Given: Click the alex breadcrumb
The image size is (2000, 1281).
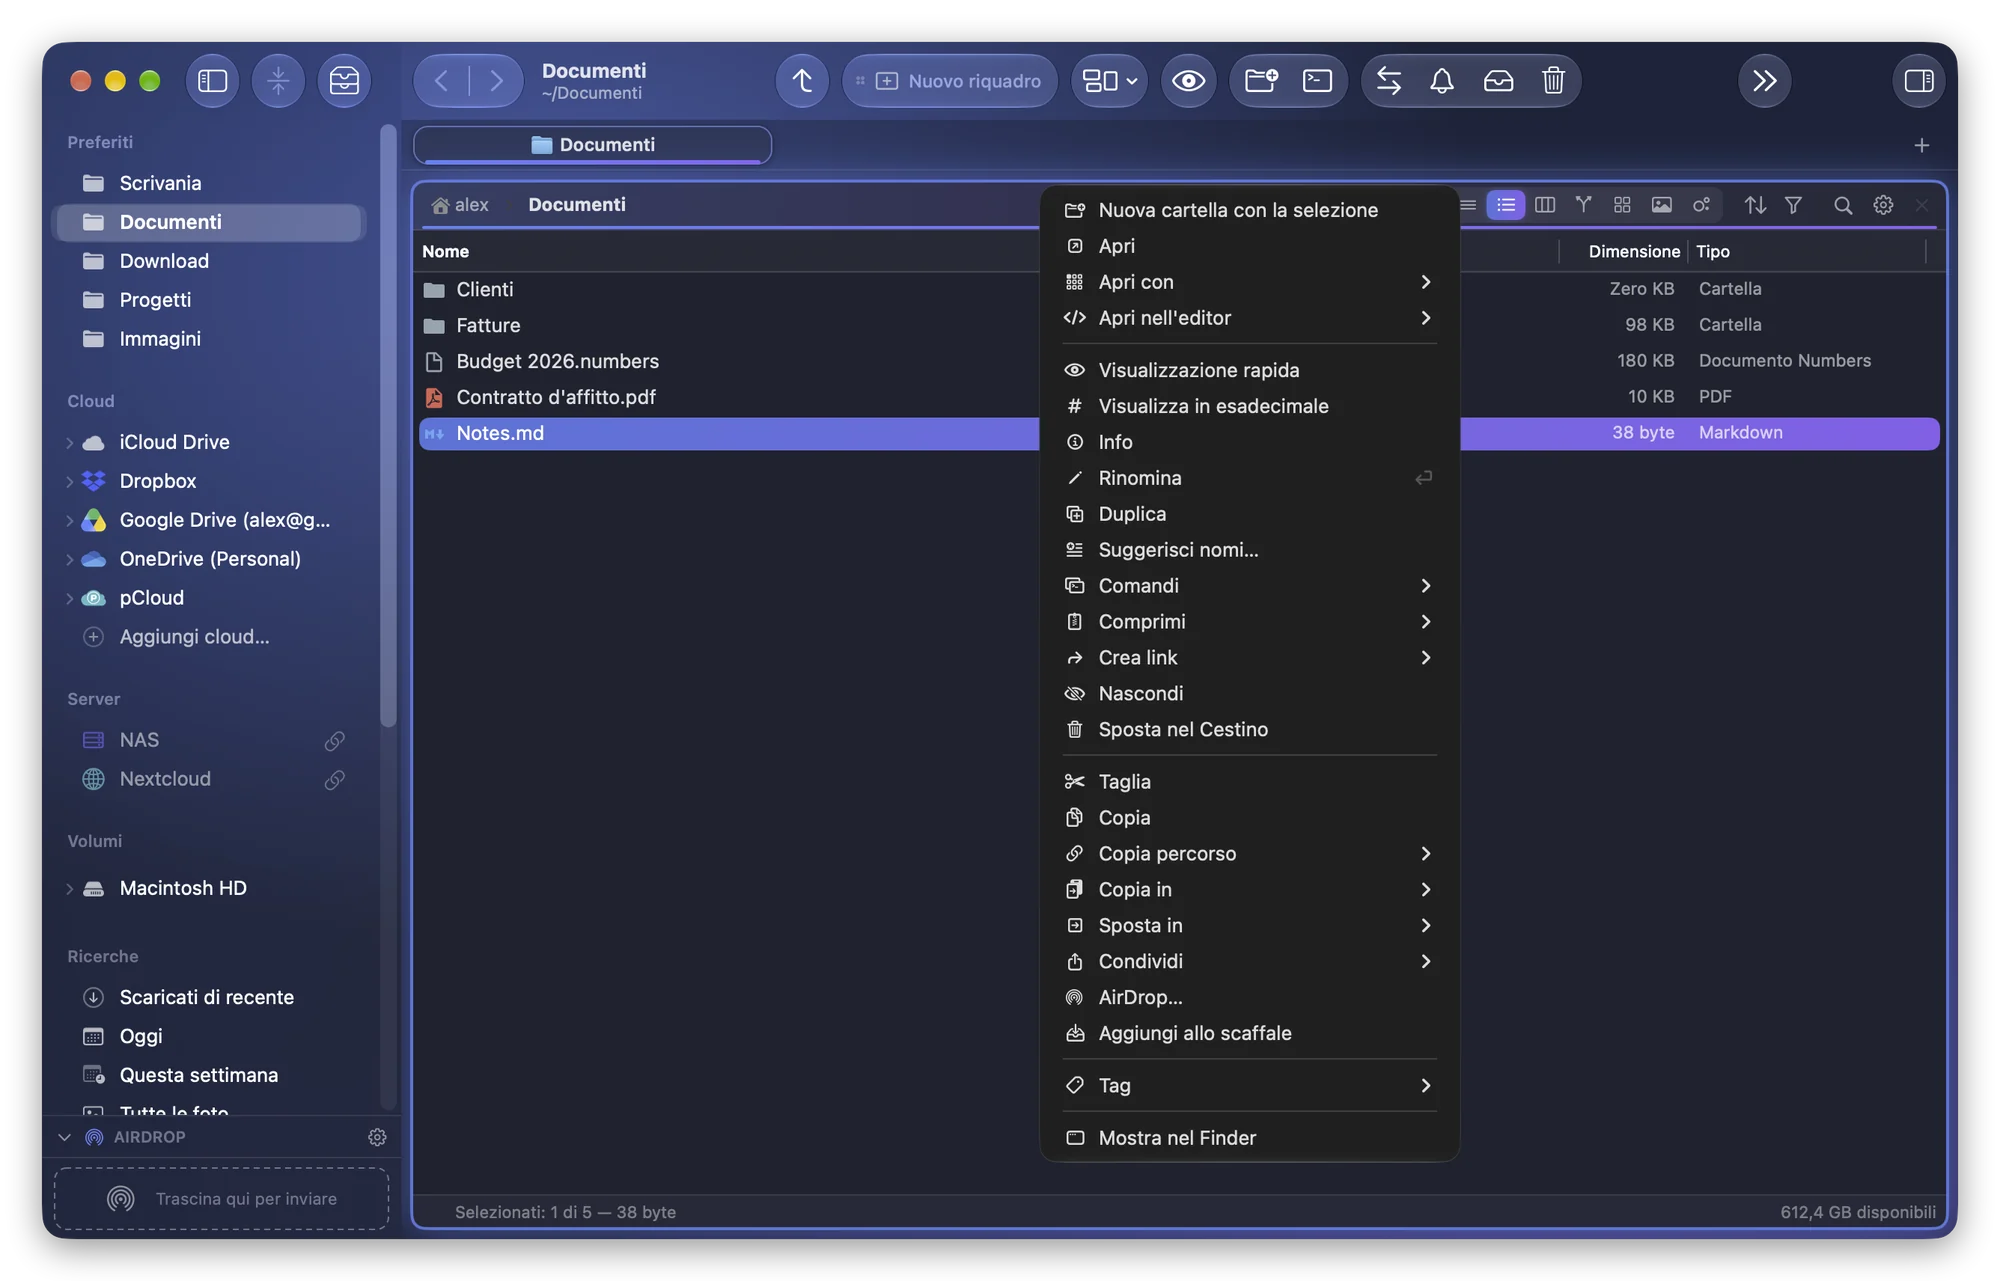Looking at the screenshot, I should 461,205.
